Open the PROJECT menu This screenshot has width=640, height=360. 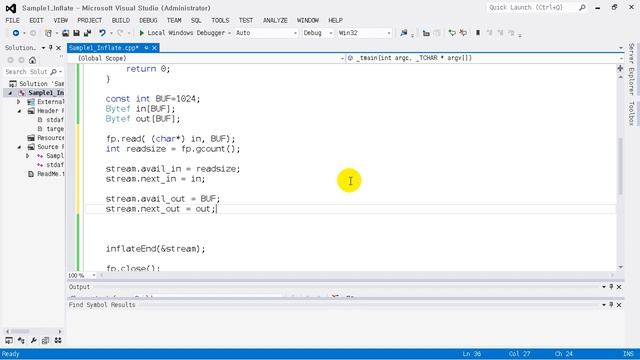tap(89, 20)
